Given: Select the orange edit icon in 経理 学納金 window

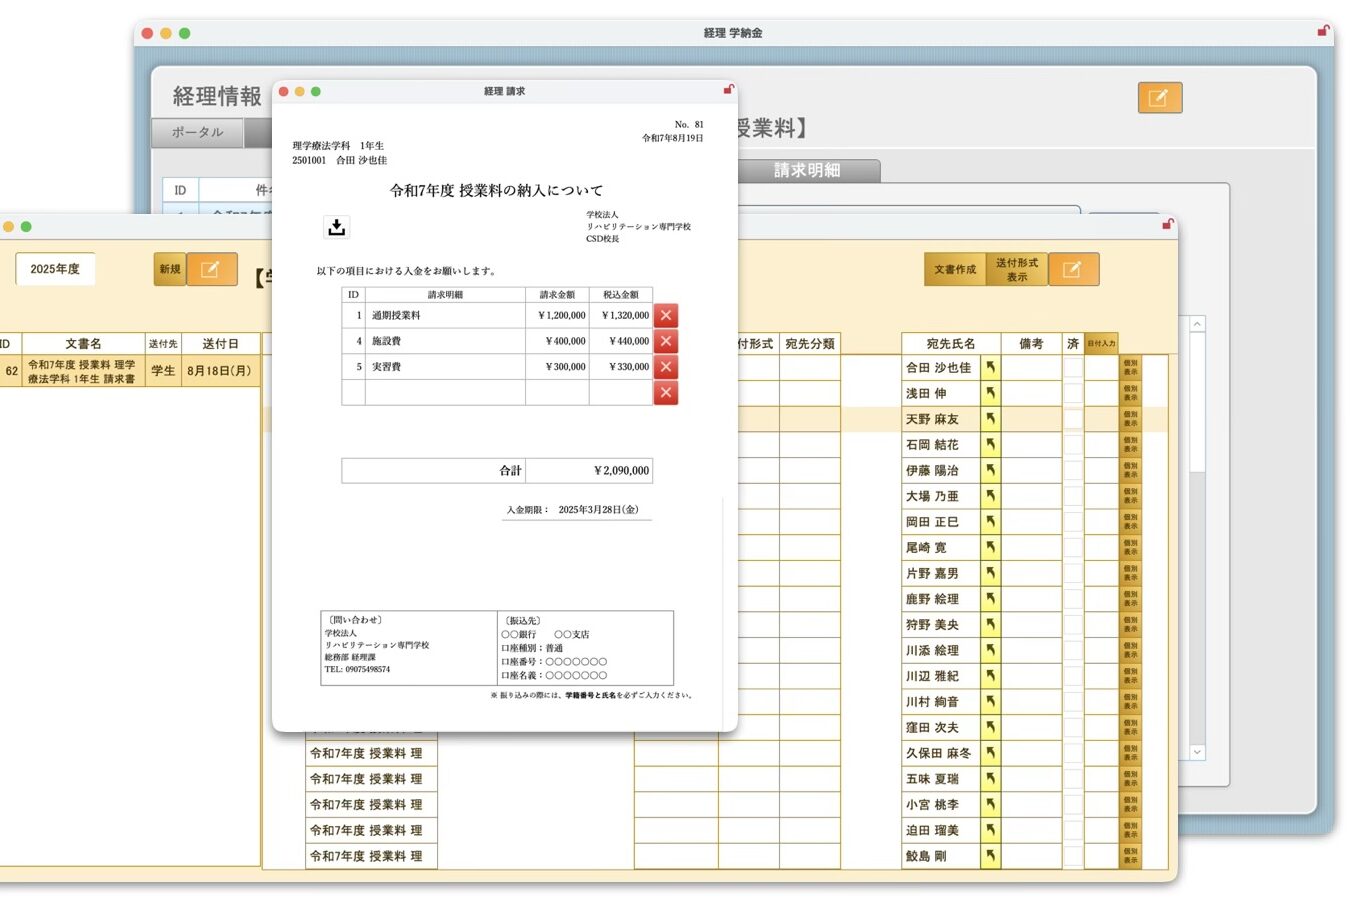Looking at the screenshot, I should tap(1160, 98).
